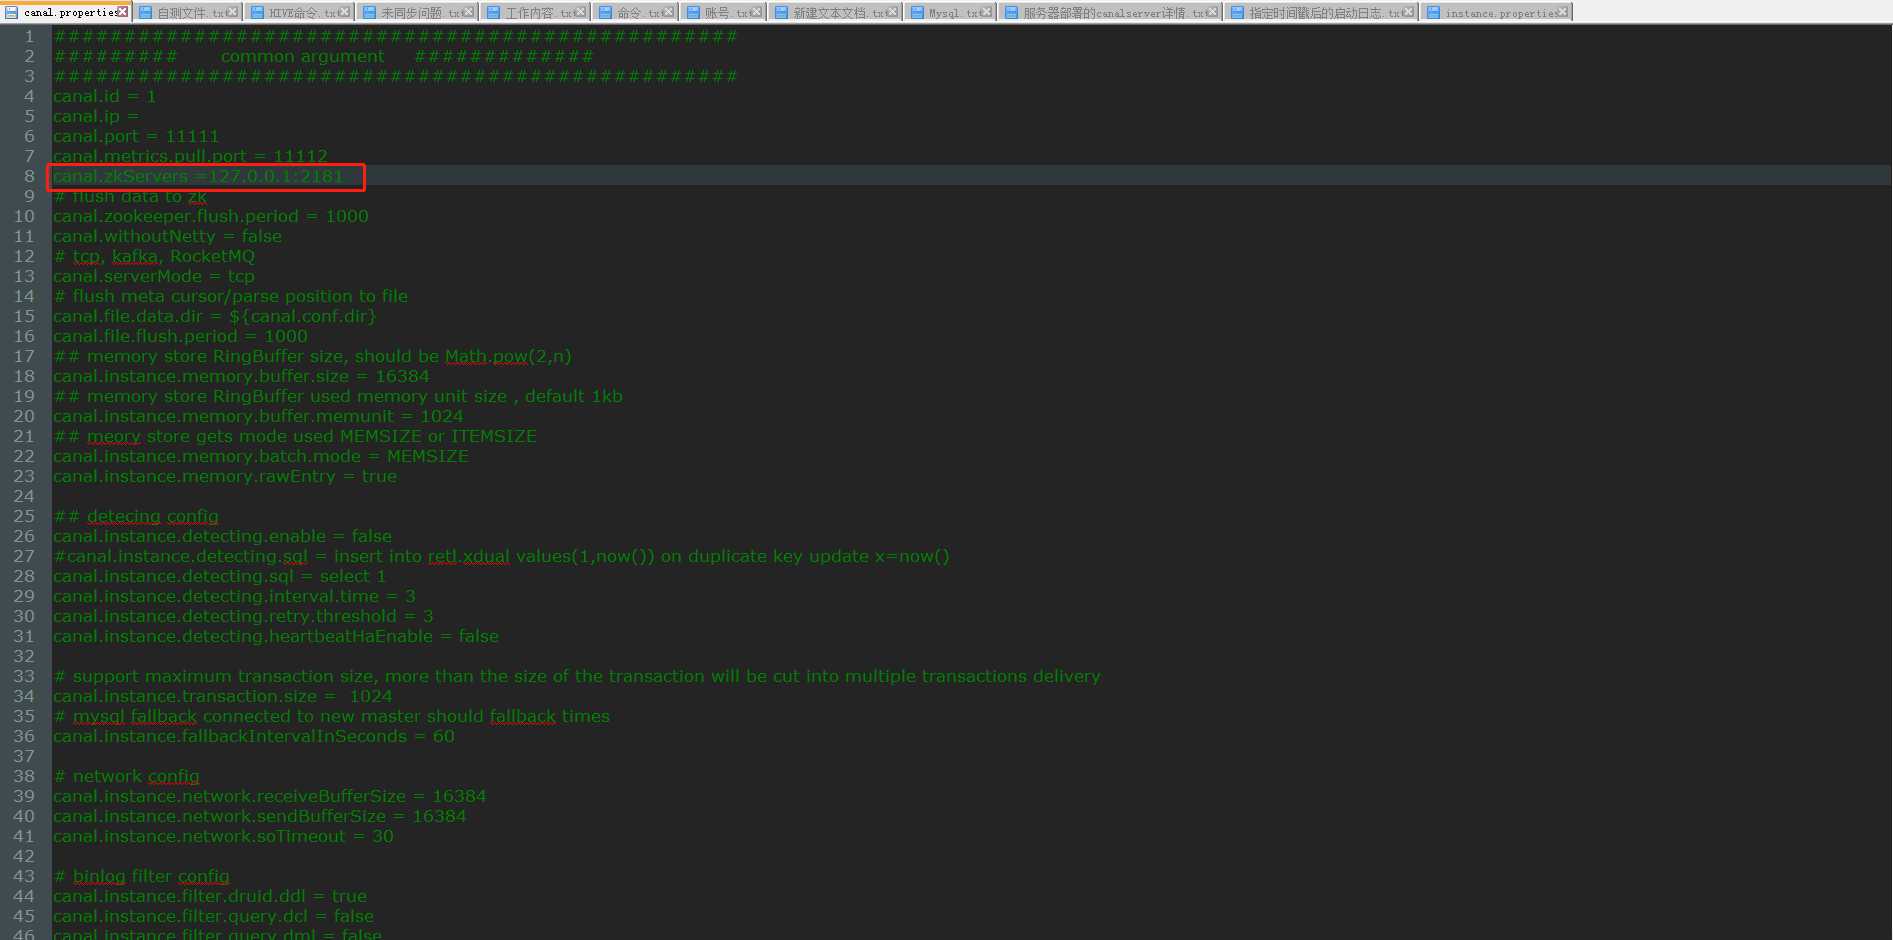
Task: Click 'canal.instance.memory.buffer.memunit = 1024' line
Action: 258,416
